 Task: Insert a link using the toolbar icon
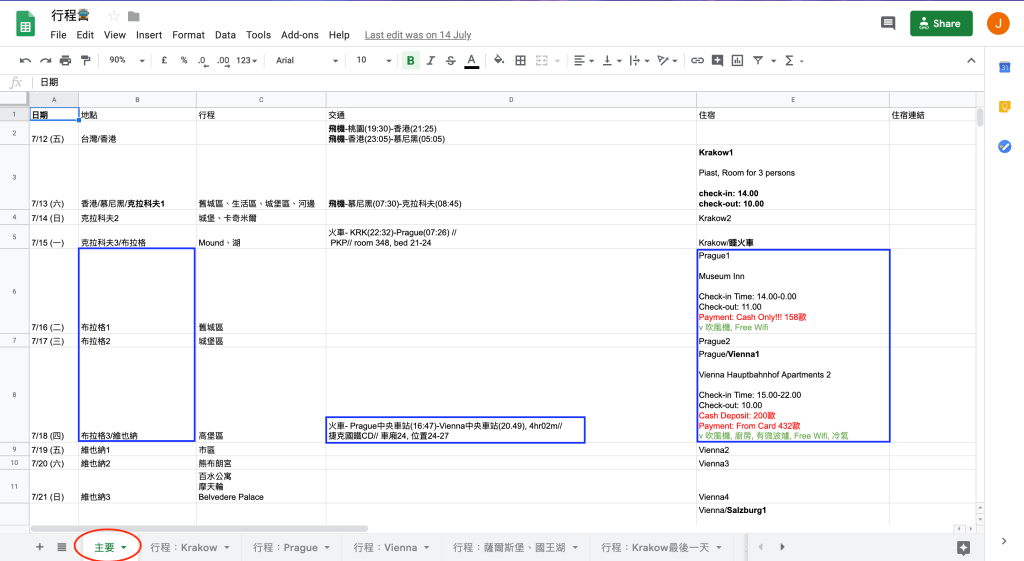pyautogui.click(x=697, y=60)
